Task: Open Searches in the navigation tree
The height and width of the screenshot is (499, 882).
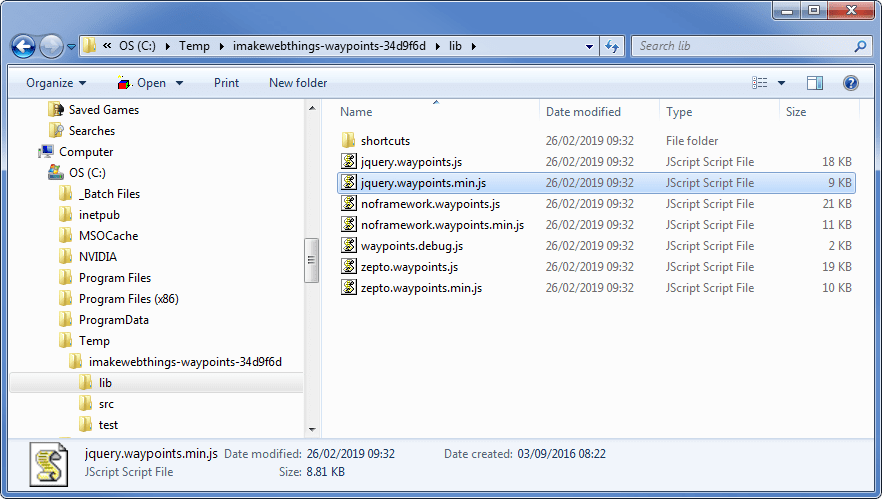Action: pyautogui.click(x=92, y=131)
